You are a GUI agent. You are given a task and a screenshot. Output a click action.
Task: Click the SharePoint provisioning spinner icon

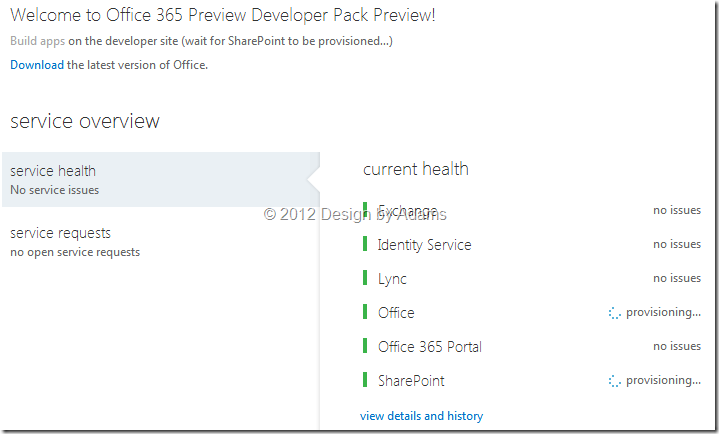pos(614,381)
